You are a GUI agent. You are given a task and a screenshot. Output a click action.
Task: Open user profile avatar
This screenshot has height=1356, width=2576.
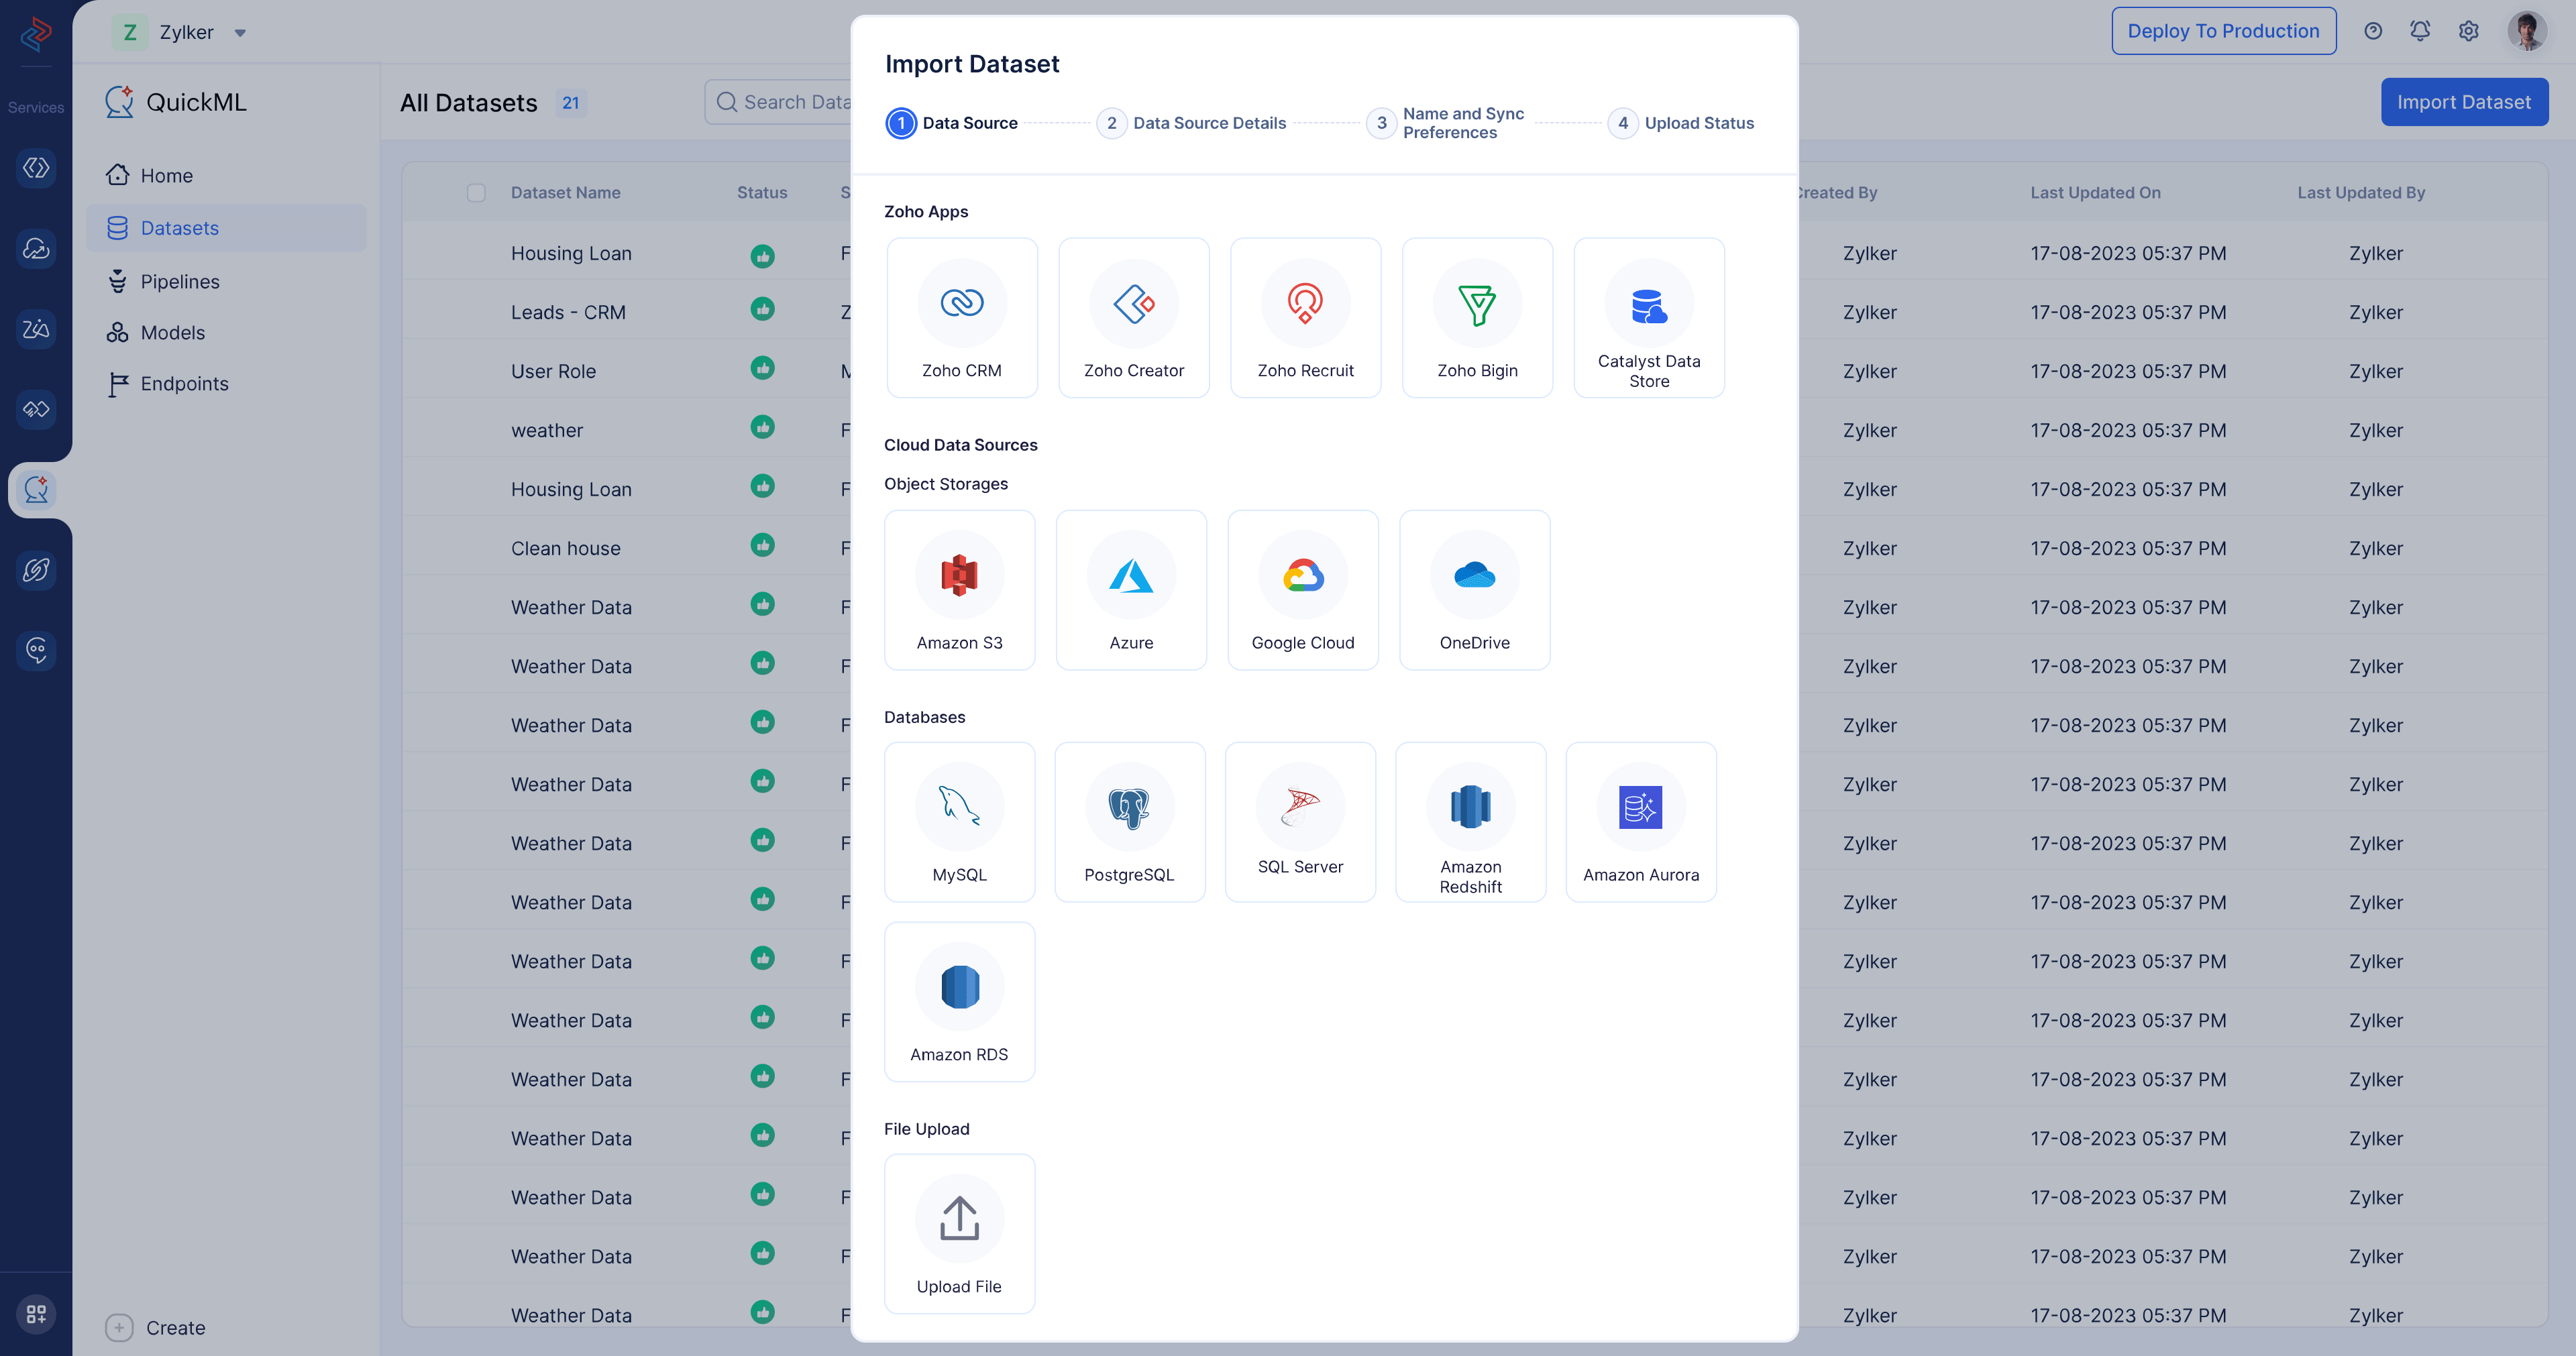pyautogui.click(x=2527, y=31)
